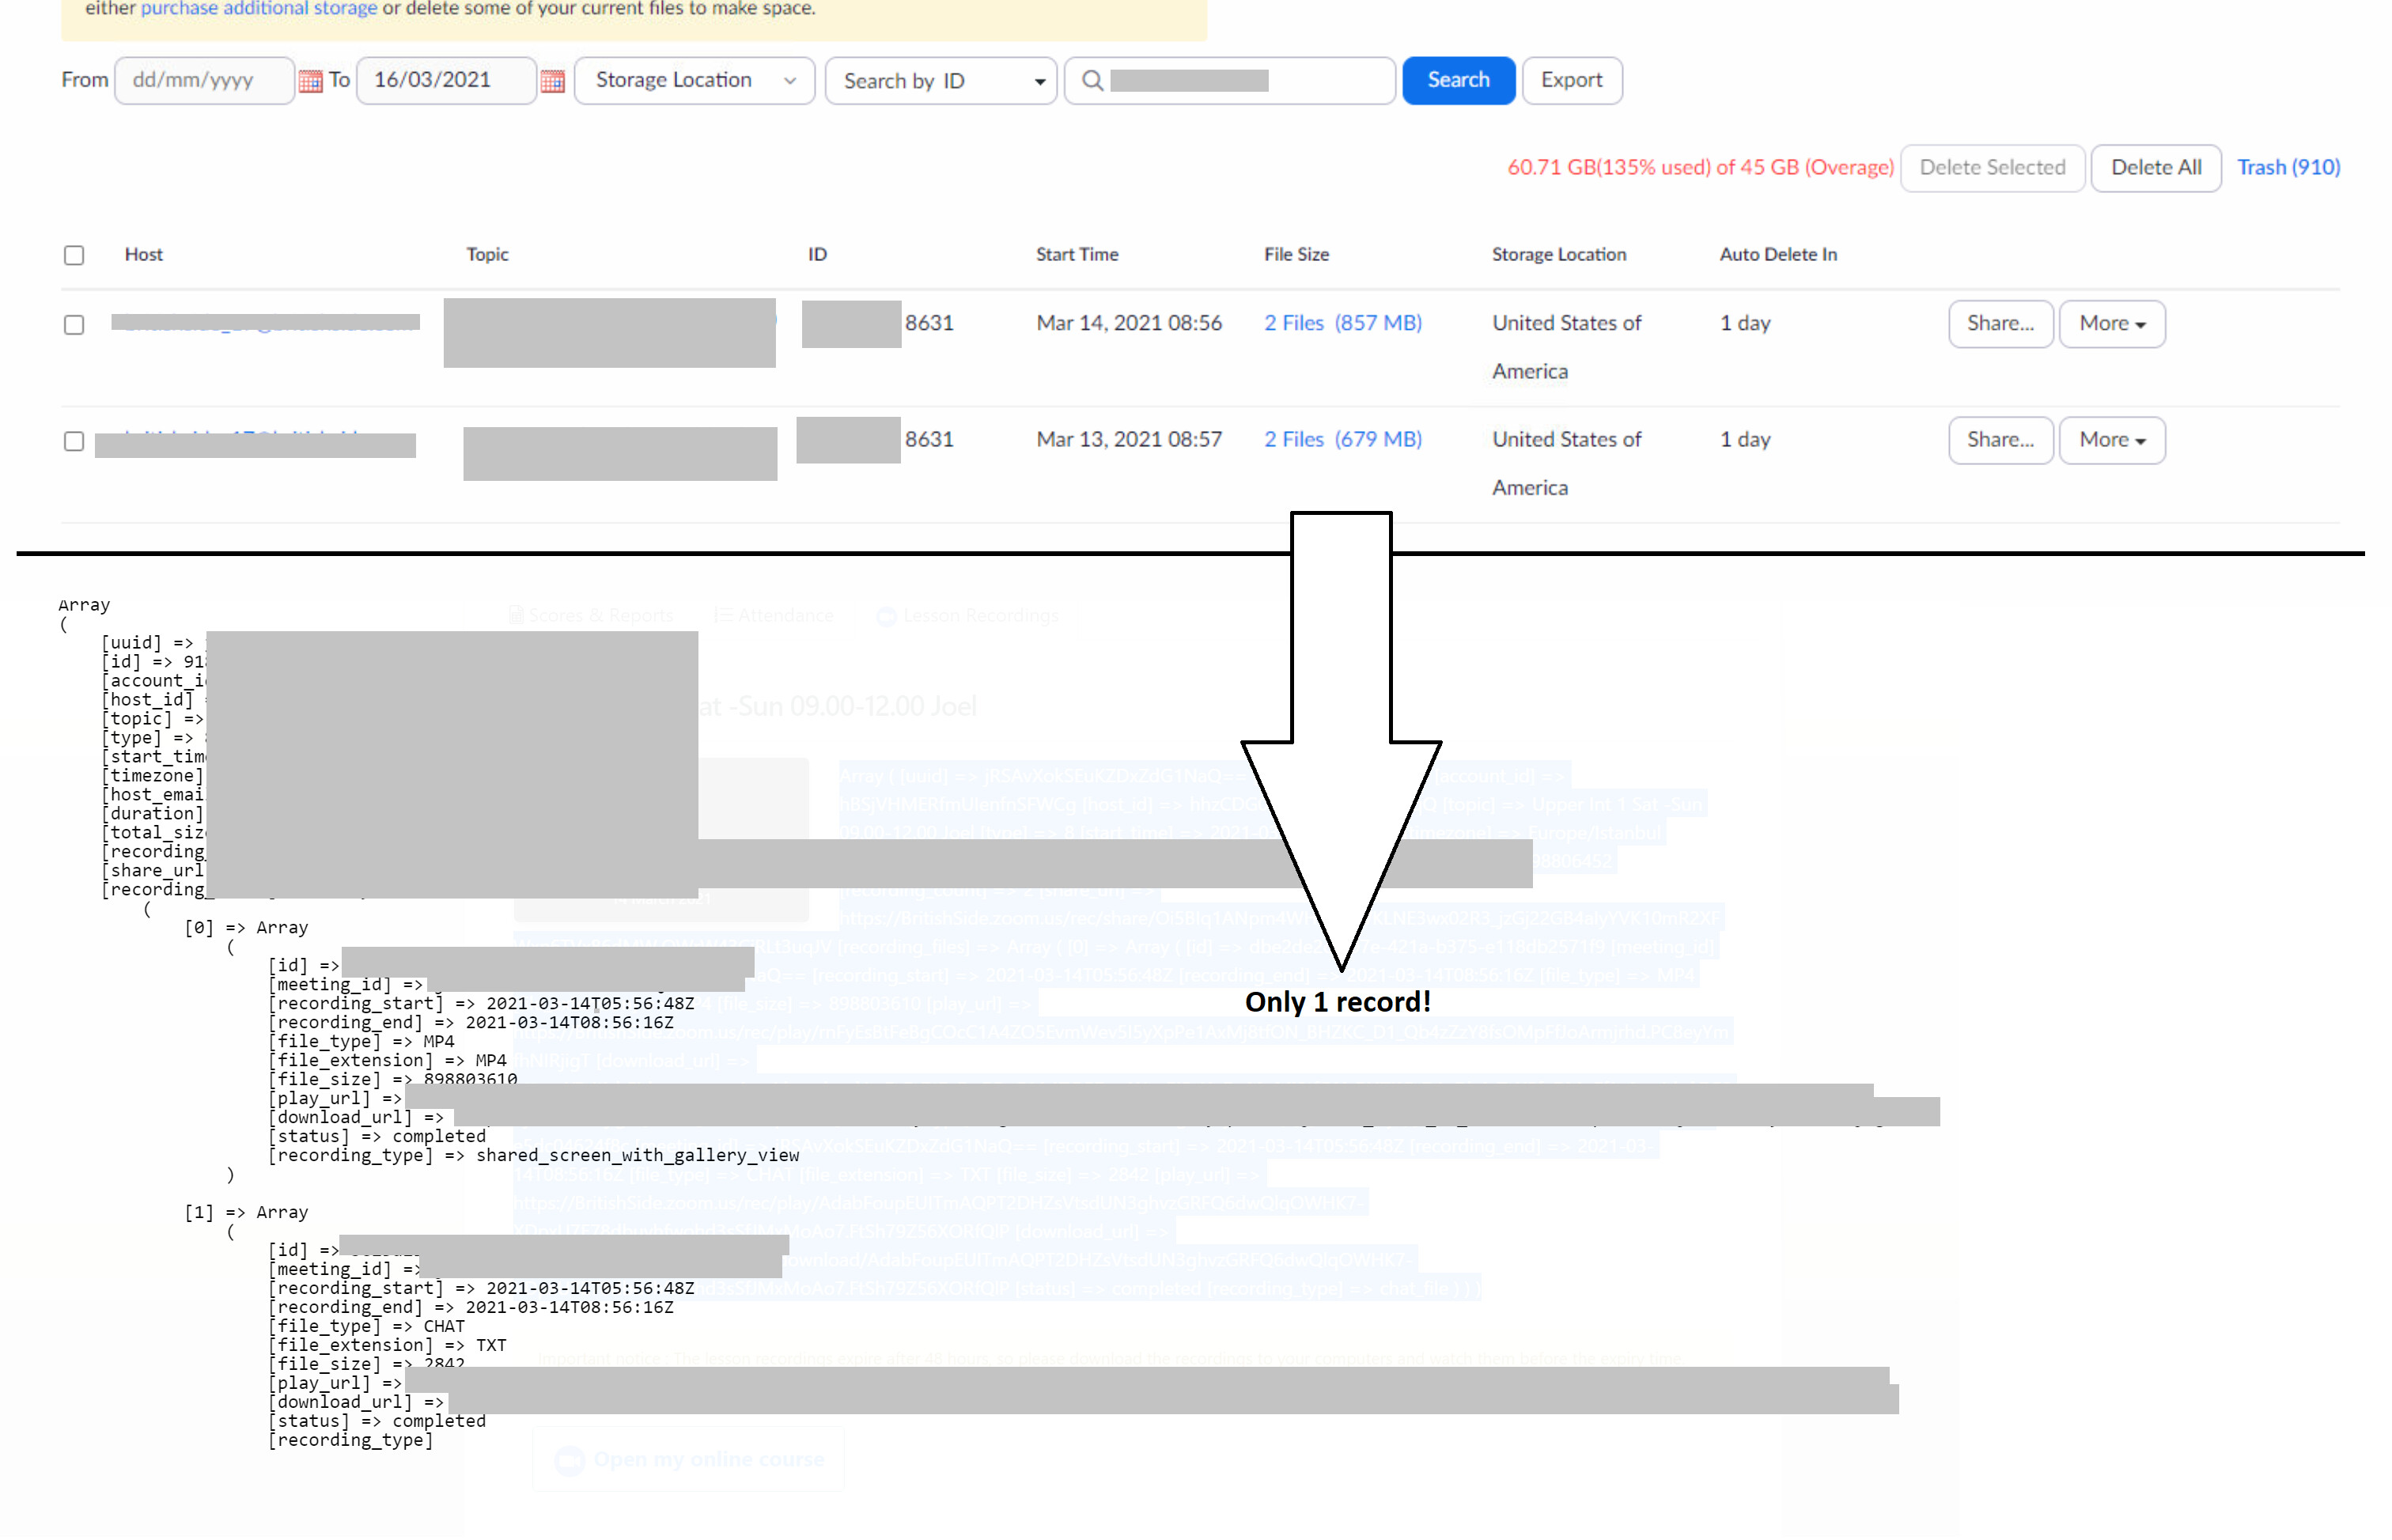Click Share for the Mar 13 recording
Screen dimensions: 2392x1540
coord(2000,440)
